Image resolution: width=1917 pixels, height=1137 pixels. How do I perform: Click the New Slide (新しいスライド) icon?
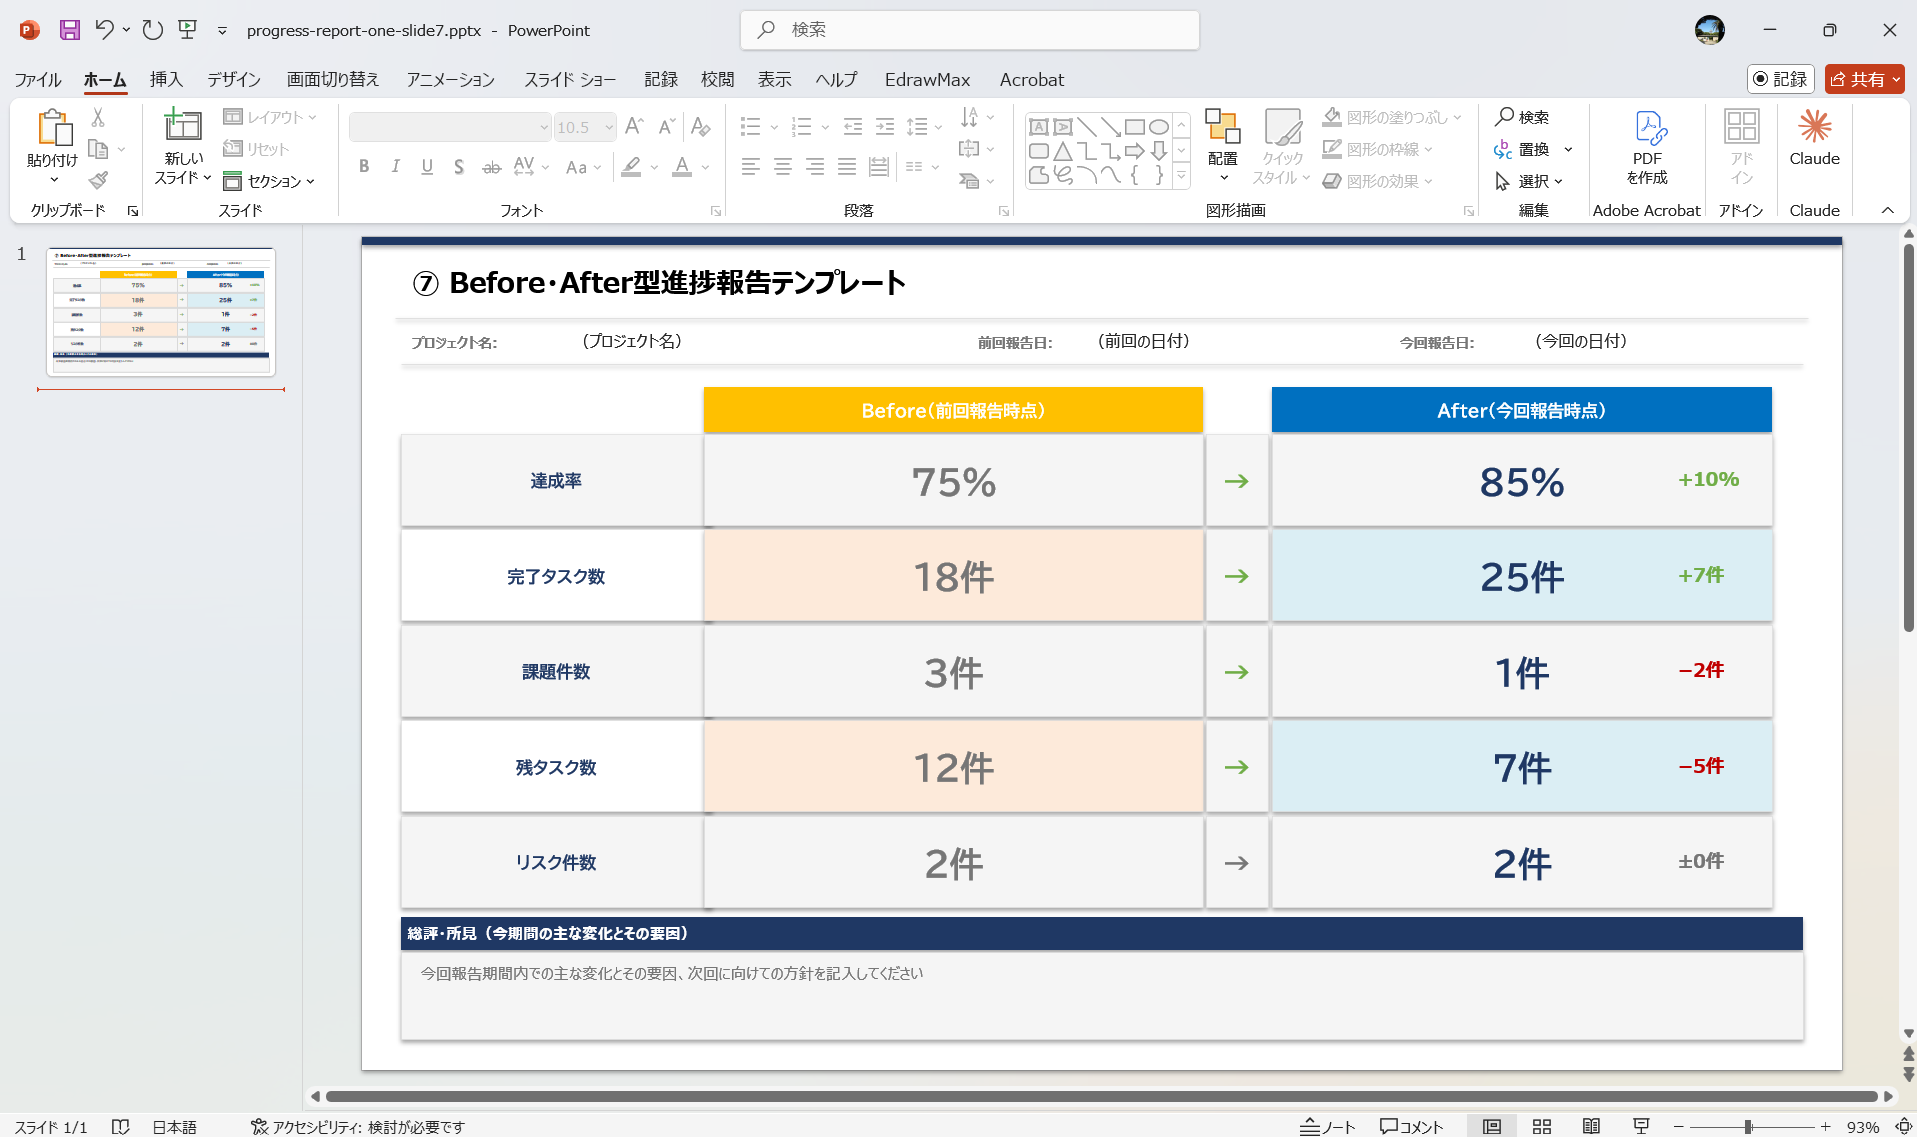point(183,125)
